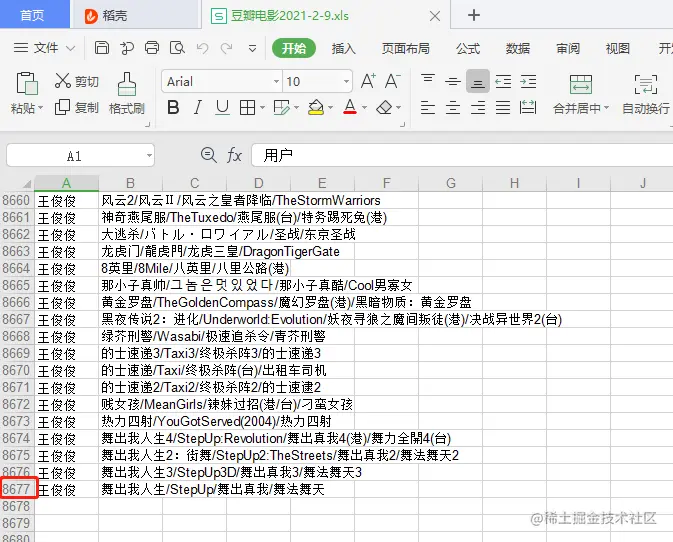The height and width of the screenshot is (542, 673).
Task: Go to the Home (首页) tab
Action: point(33,15)
